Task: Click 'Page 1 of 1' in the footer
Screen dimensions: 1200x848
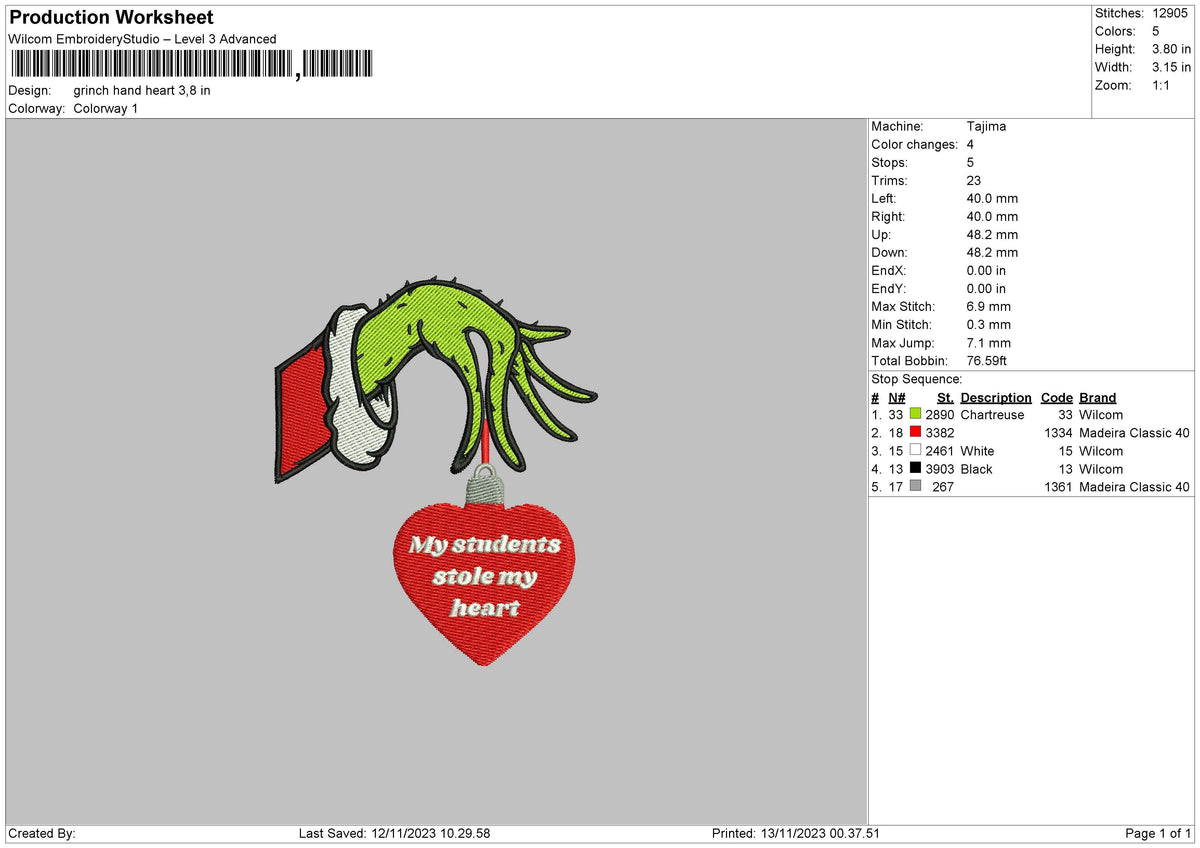Action: click(x=1158, y=834)
